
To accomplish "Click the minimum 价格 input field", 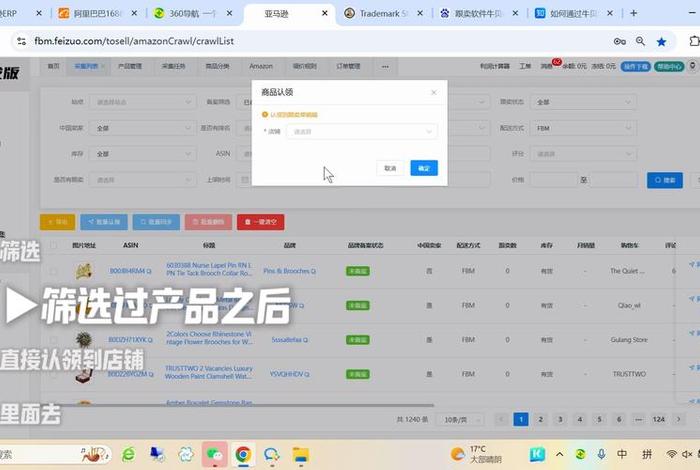I will click(x=554, y=180).
